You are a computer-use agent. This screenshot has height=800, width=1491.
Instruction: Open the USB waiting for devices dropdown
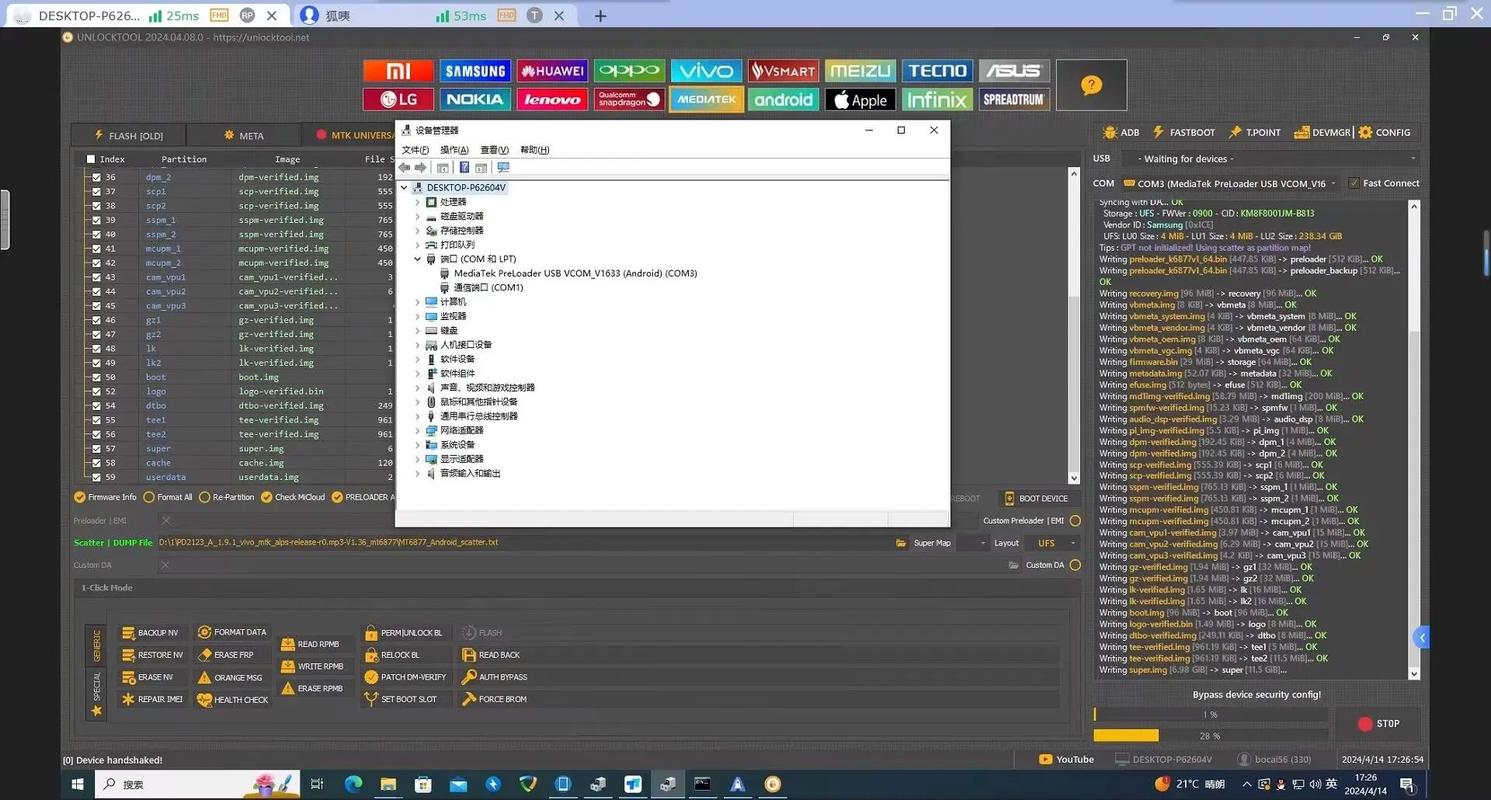[1270, 159]
